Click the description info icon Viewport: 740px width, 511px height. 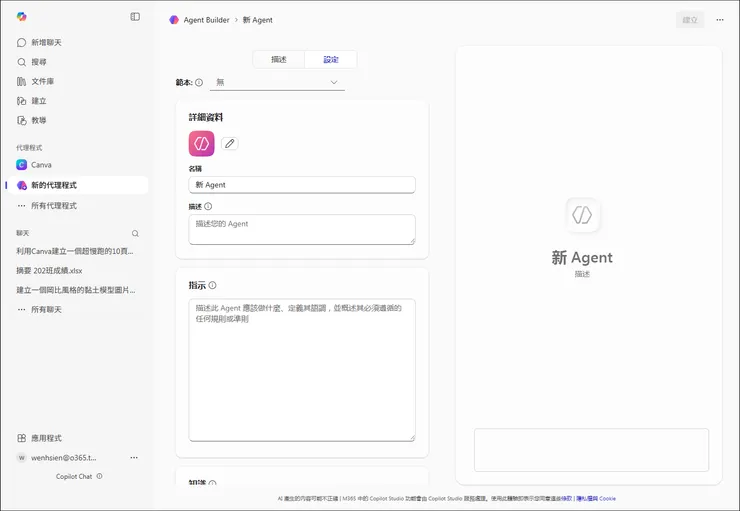[208, 206]
